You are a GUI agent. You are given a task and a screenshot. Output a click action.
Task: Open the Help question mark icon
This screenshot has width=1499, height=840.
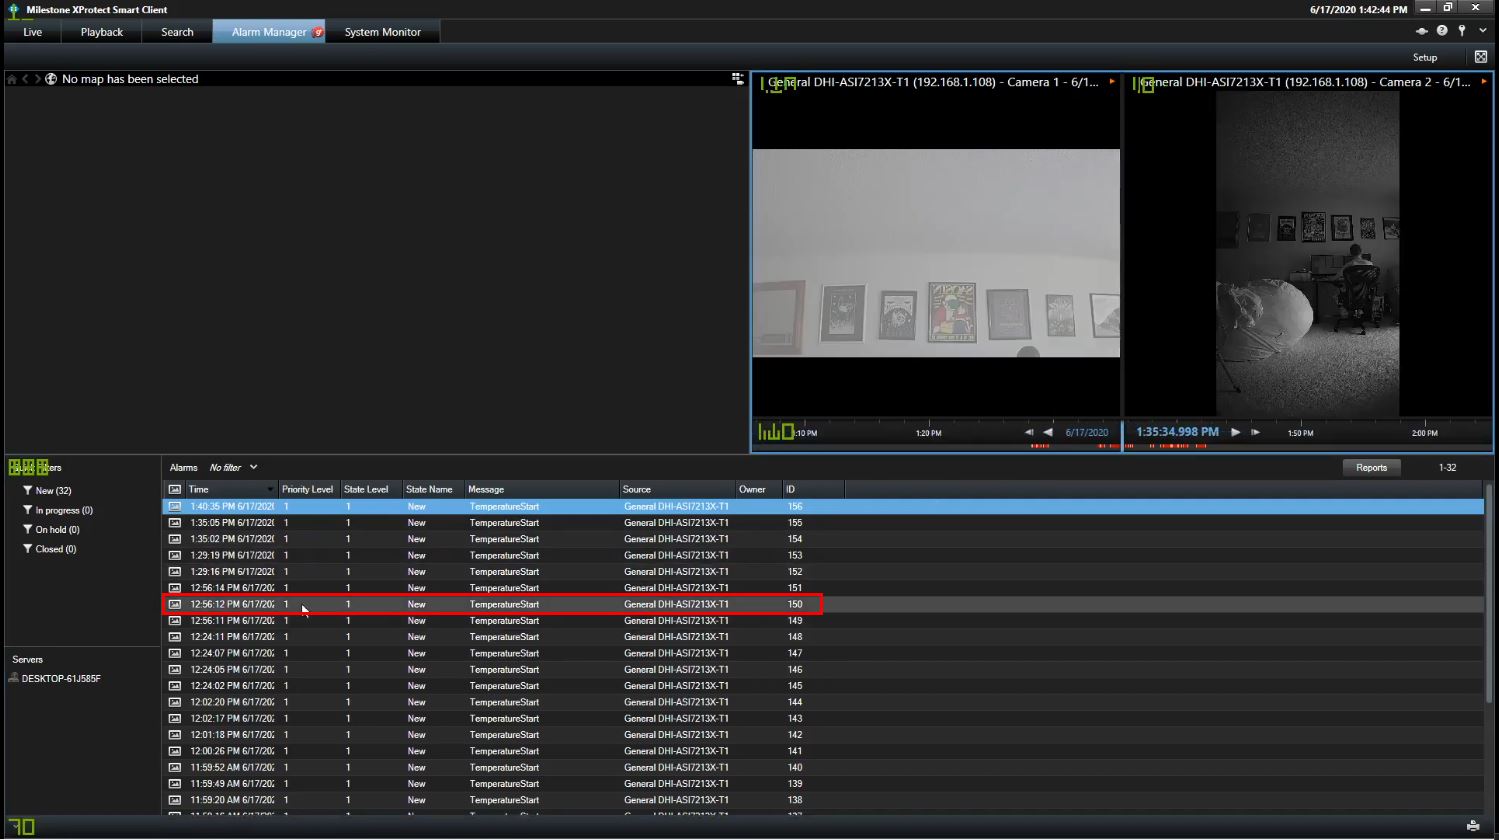1441,31
